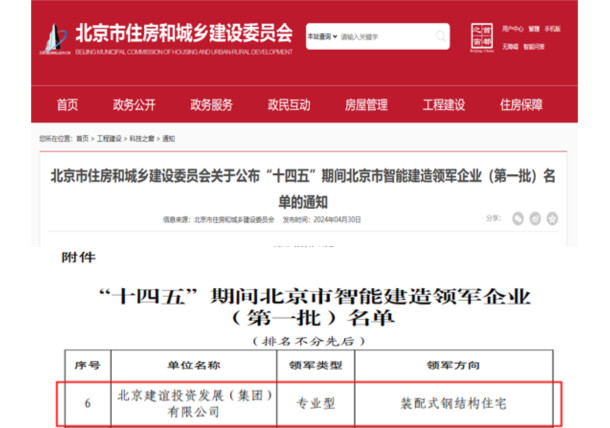
Task: Click the 单位名称 column header
Action: [x=194, y=365]
